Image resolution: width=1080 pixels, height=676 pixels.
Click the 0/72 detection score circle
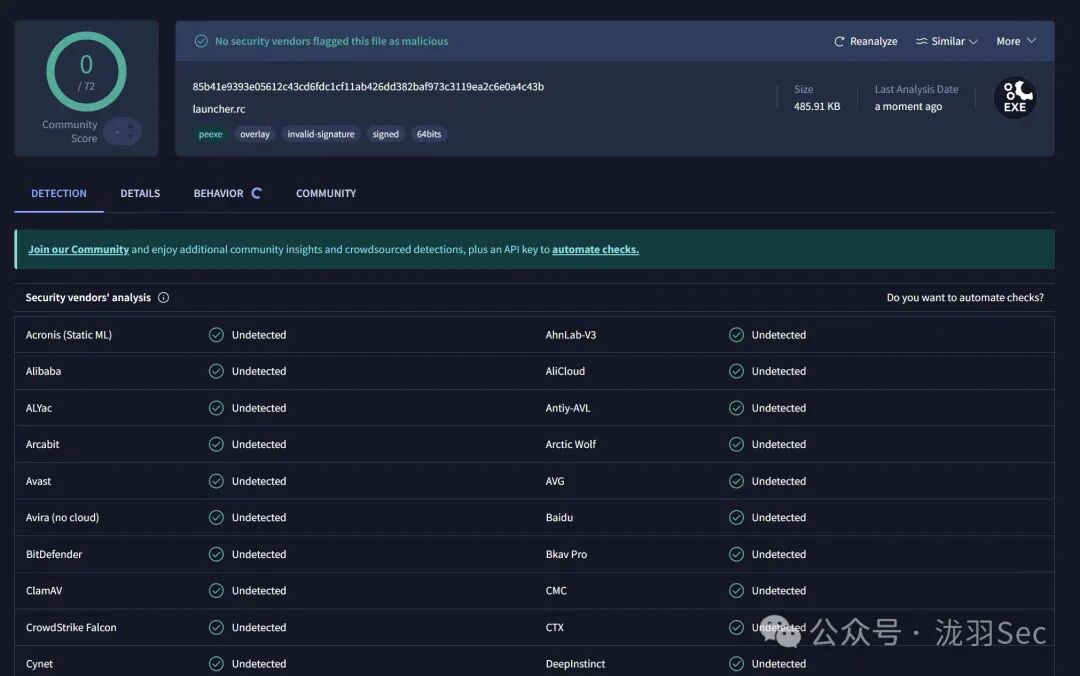click(86, 72)
